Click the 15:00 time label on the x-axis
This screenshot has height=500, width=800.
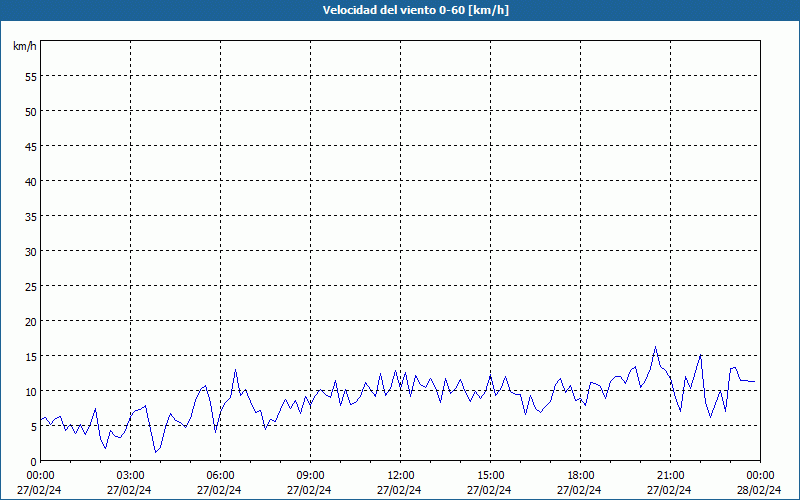(490, 475)
